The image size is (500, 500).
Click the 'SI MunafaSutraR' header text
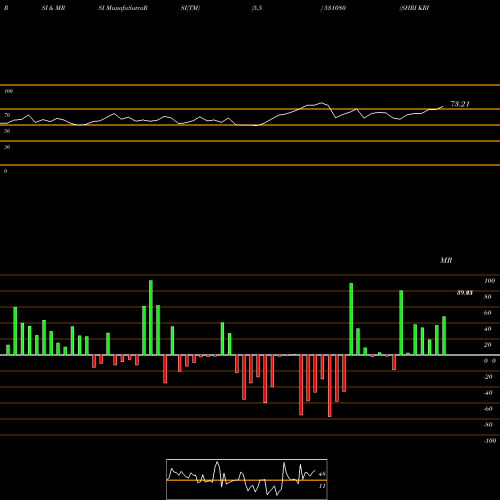(123, 8)
